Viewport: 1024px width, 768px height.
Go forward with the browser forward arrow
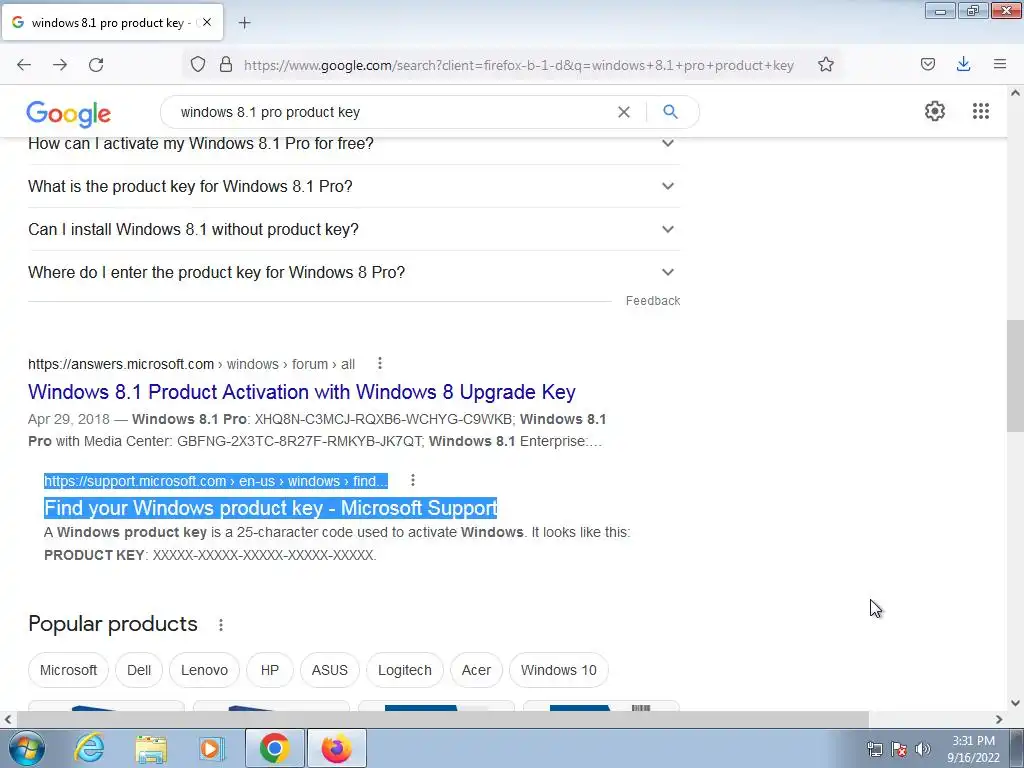(60, 65)
